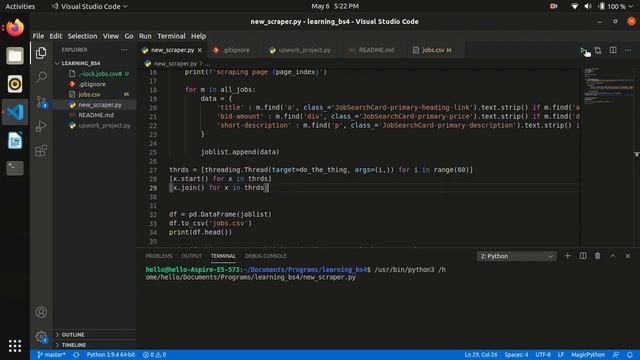This screenshot has height=360, width=640.
Task: Open the Explorer view in activity bar
Action: 41,53
